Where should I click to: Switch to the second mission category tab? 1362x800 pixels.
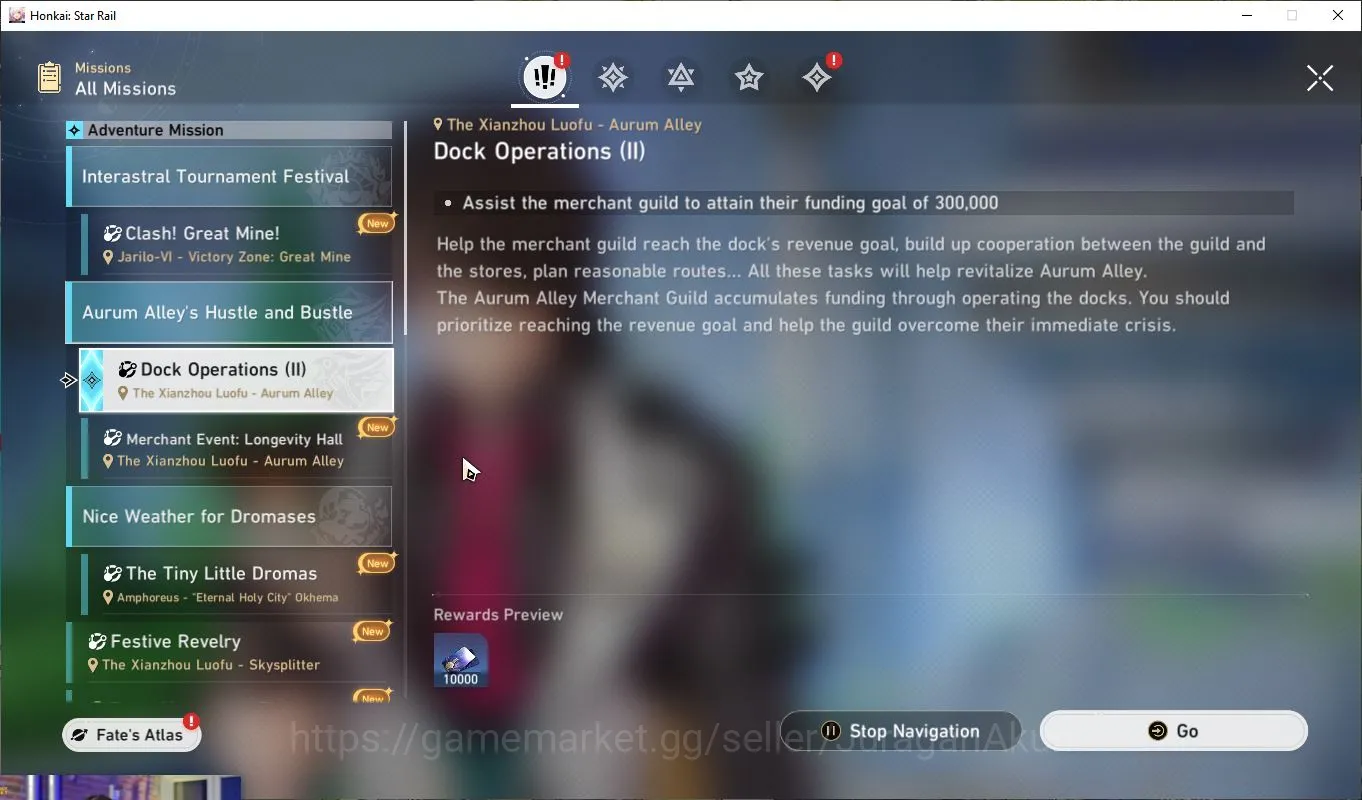(613, 77)
